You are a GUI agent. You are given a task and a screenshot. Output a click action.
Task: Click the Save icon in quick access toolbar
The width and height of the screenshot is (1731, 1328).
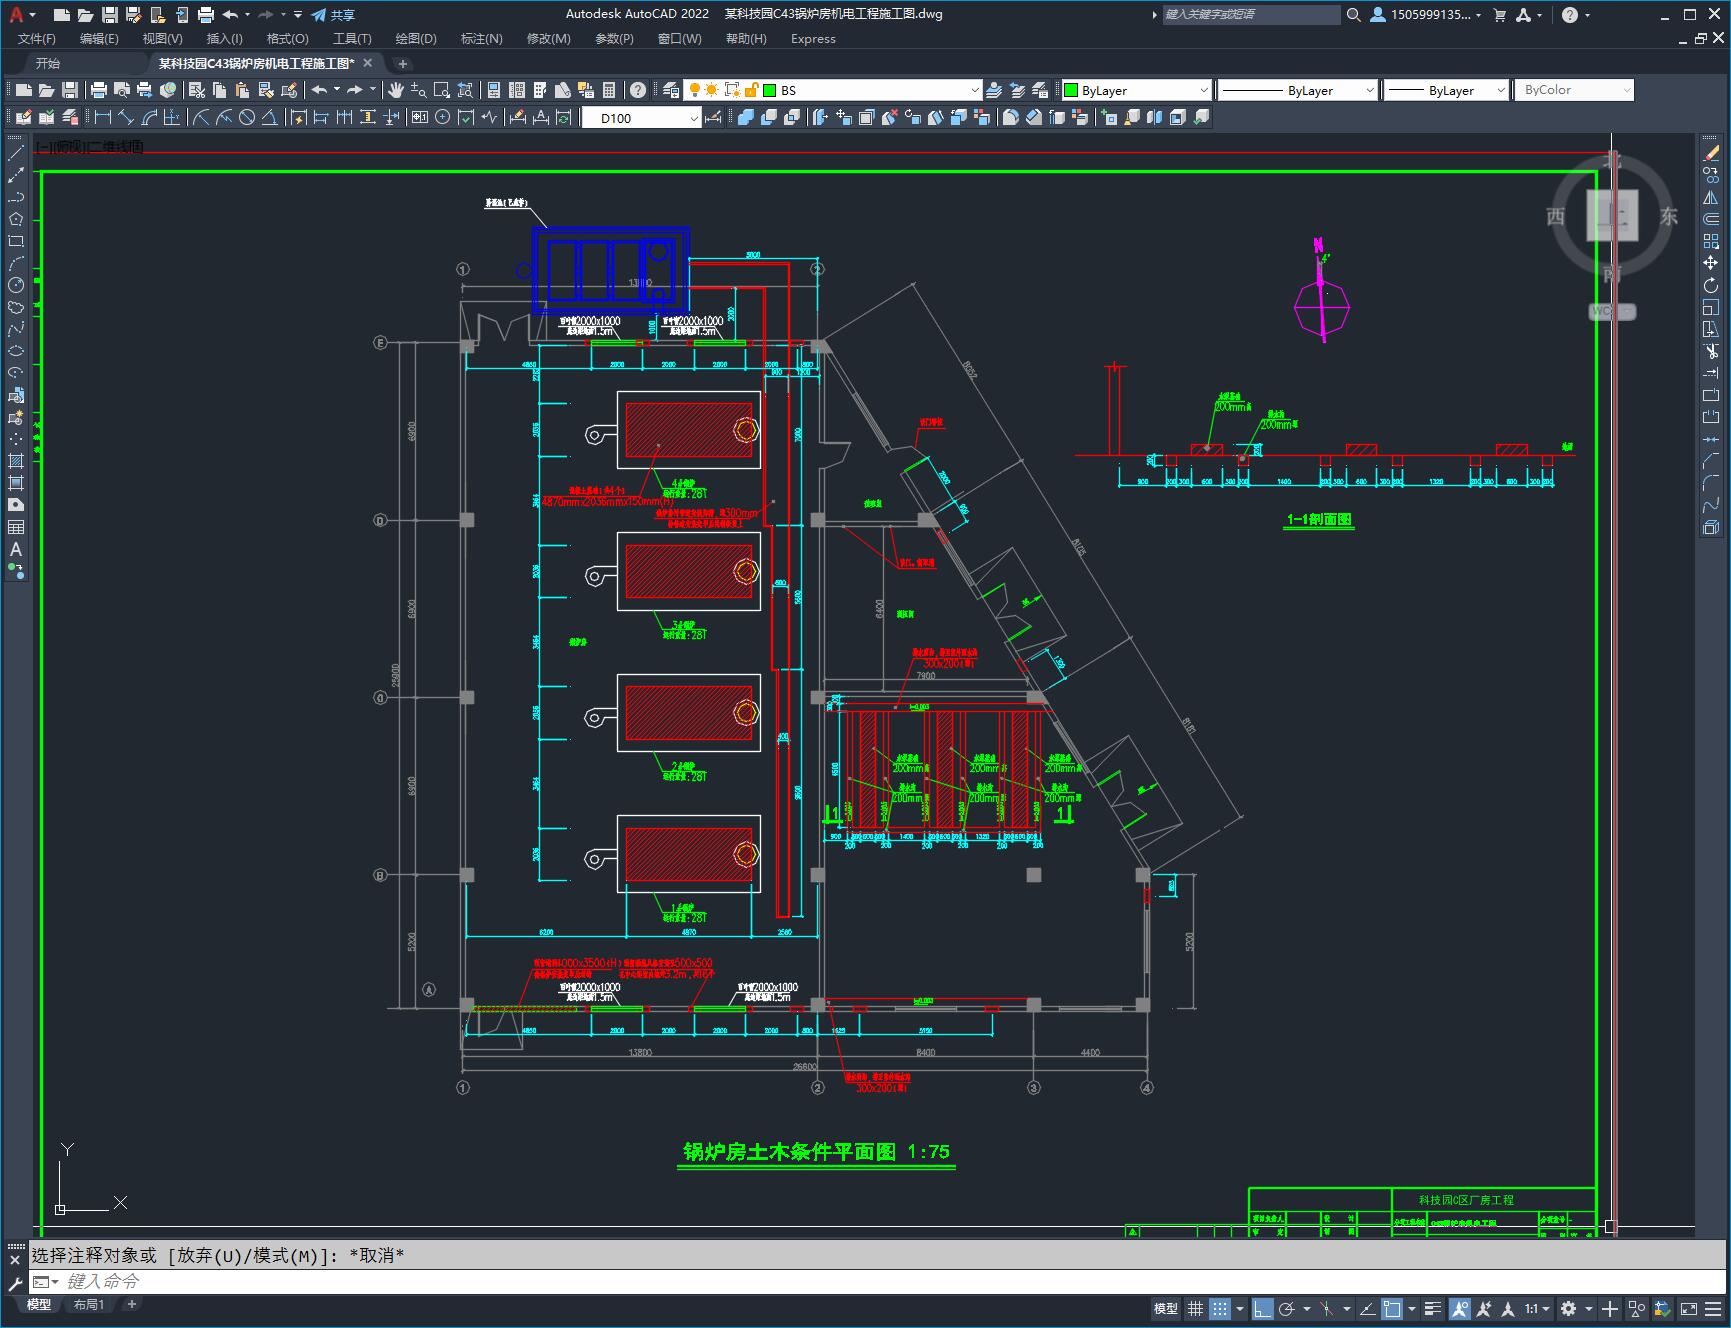110,15
